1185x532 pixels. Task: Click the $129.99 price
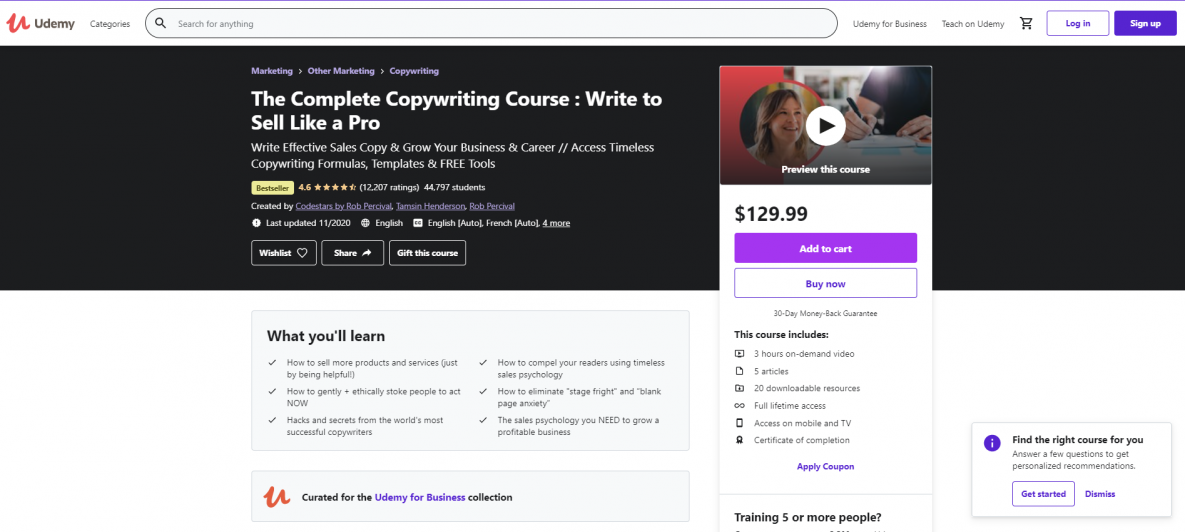(x=771, y=215)
